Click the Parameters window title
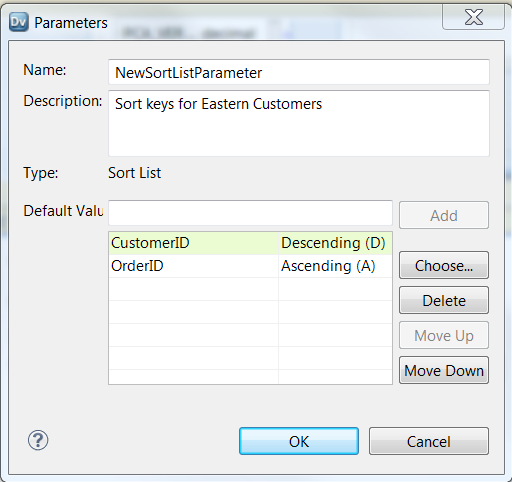512x482 pixels. coord(71,23)
